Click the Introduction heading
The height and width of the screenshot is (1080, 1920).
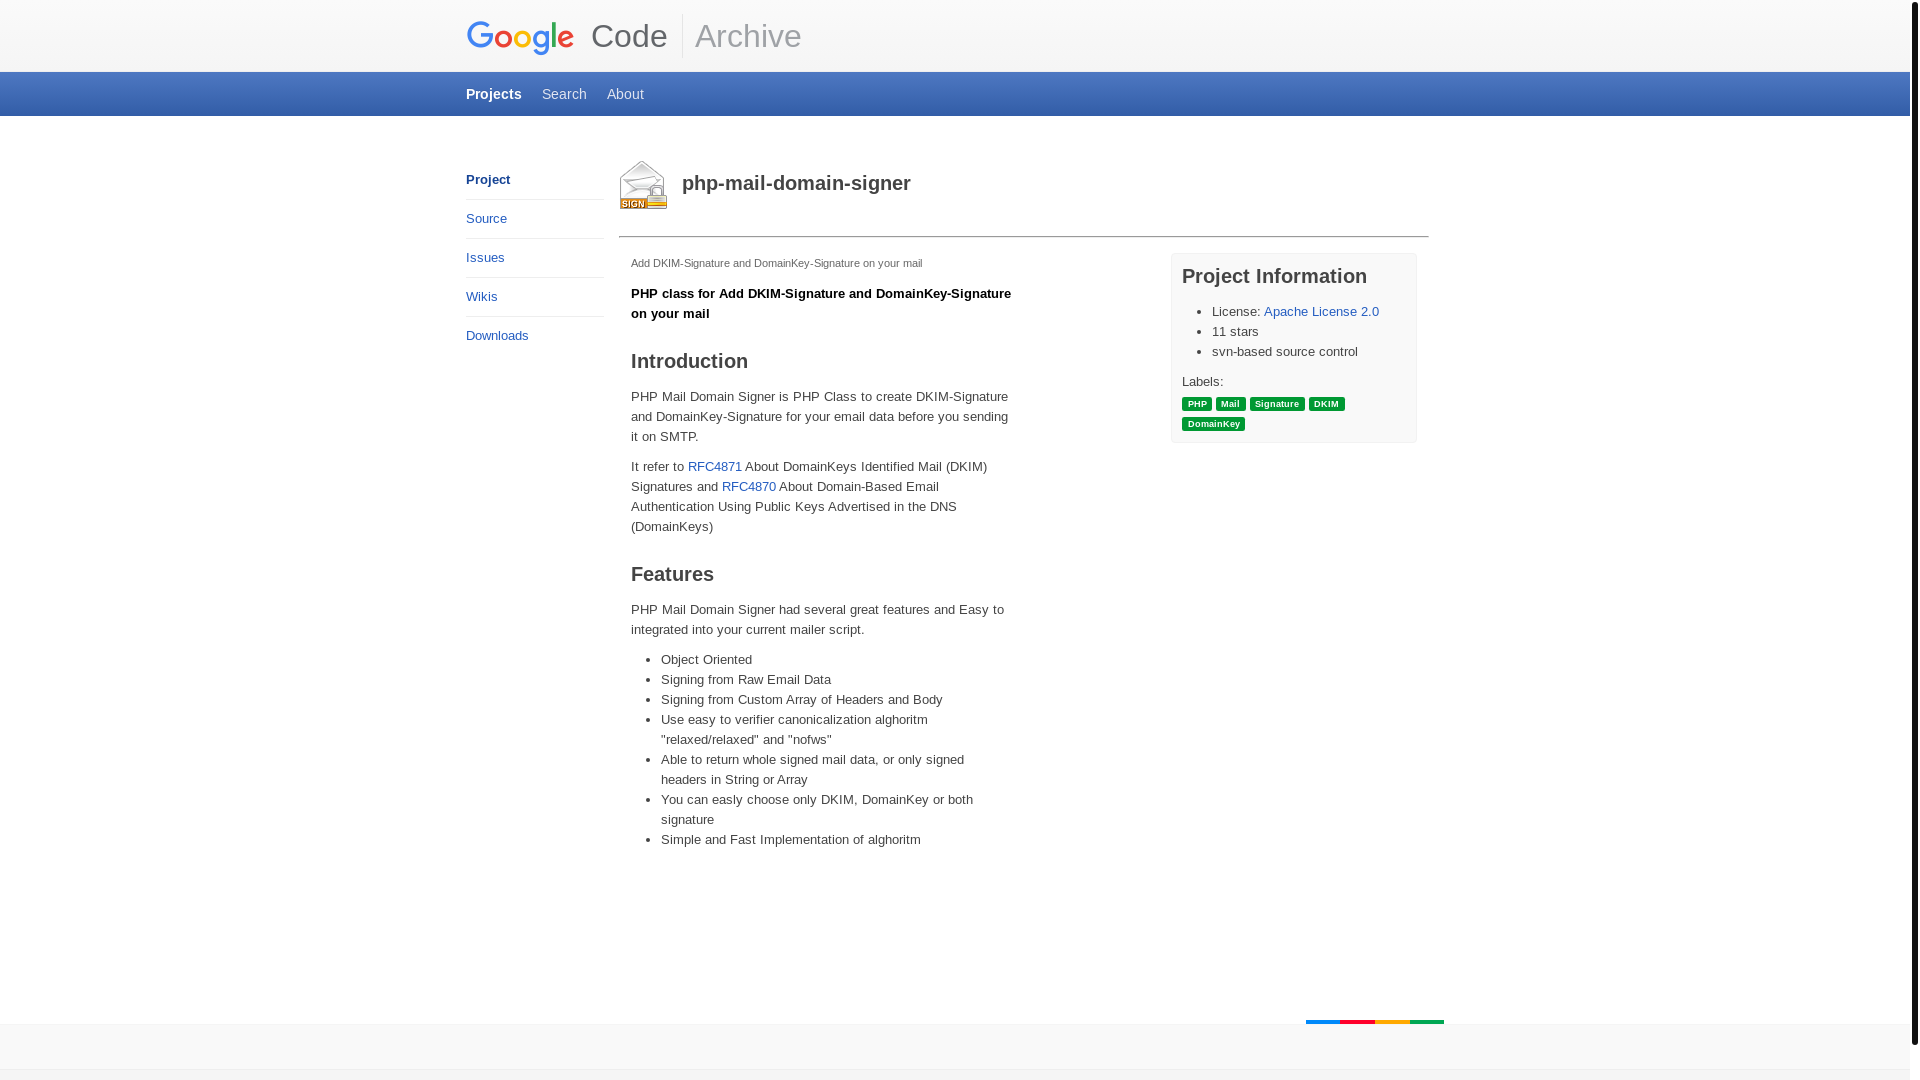689,361
